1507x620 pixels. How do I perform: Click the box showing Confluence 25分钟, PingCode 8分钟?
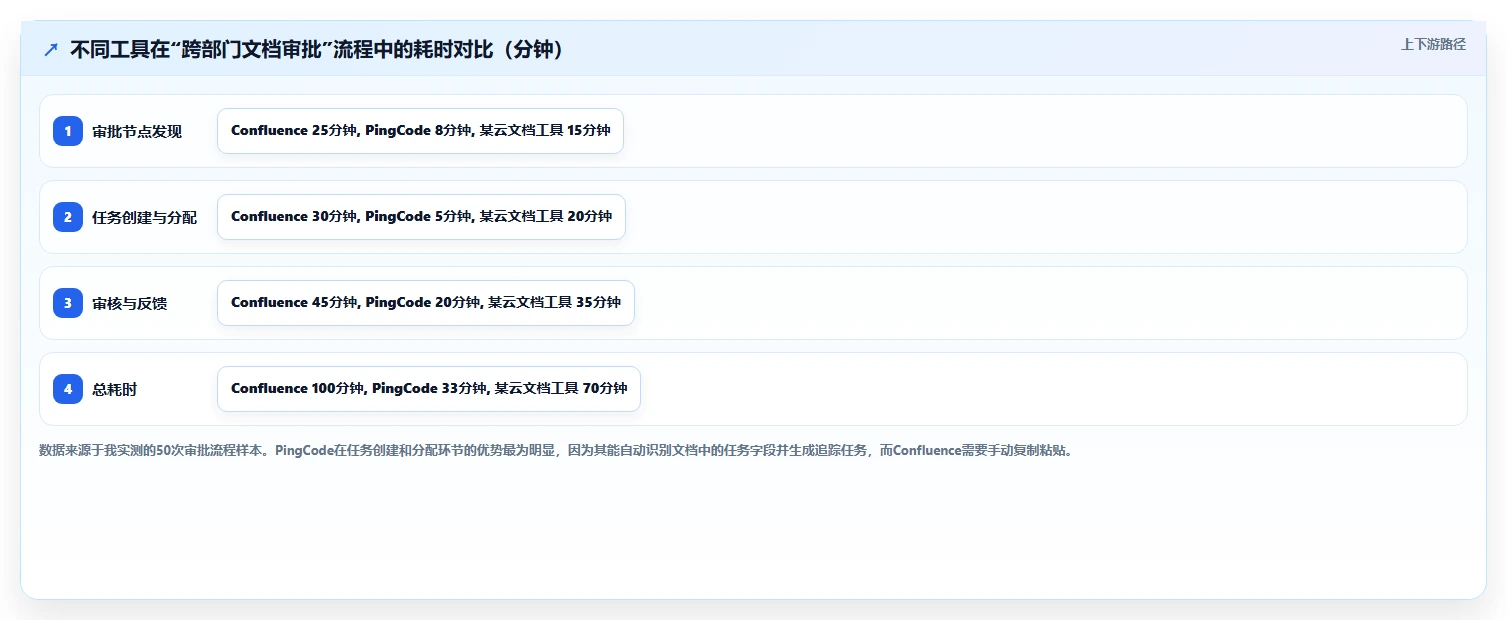pos(420,131)
